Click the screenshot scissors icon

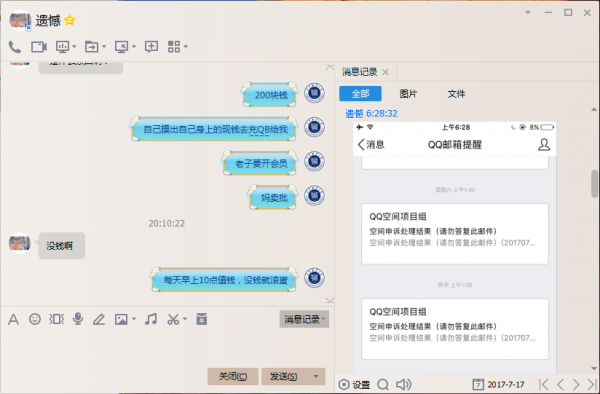tap(173, 319)
